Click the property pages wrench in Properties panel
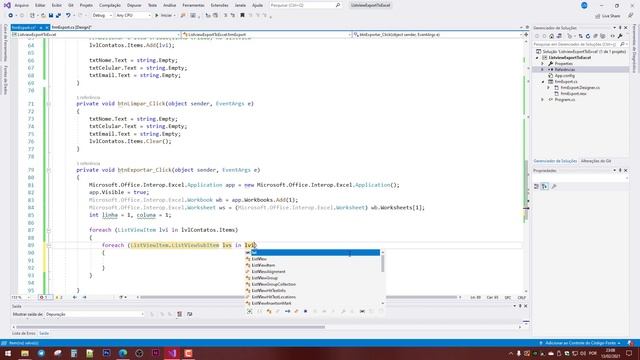The width and height of the screenshot is (640, 360). click(554, 186)
